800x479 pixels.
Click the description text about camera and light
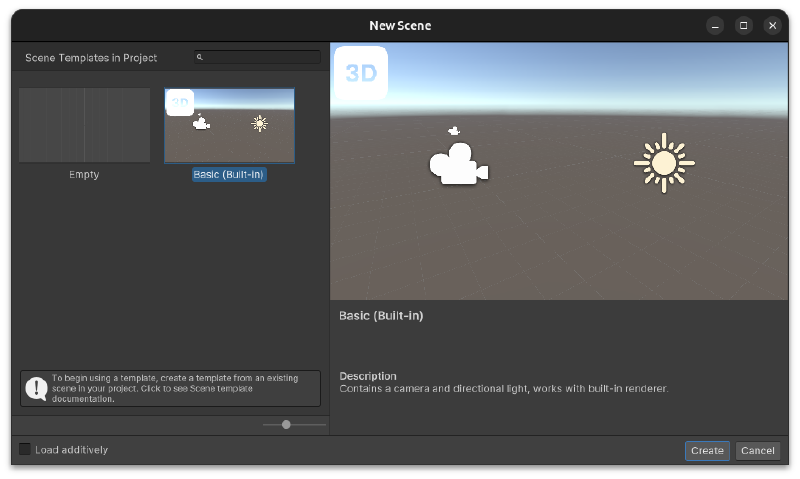pos(504,389)
